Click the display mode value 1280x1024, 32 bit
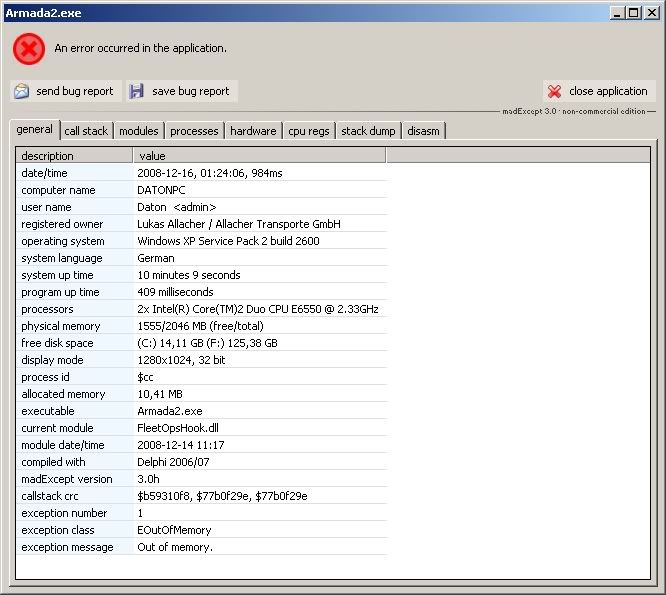 (181, 360)
